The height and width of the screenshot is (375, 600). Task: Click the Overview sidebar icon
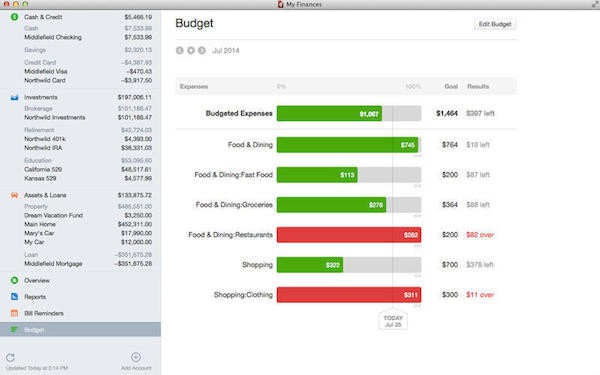(x=15, y=280)
